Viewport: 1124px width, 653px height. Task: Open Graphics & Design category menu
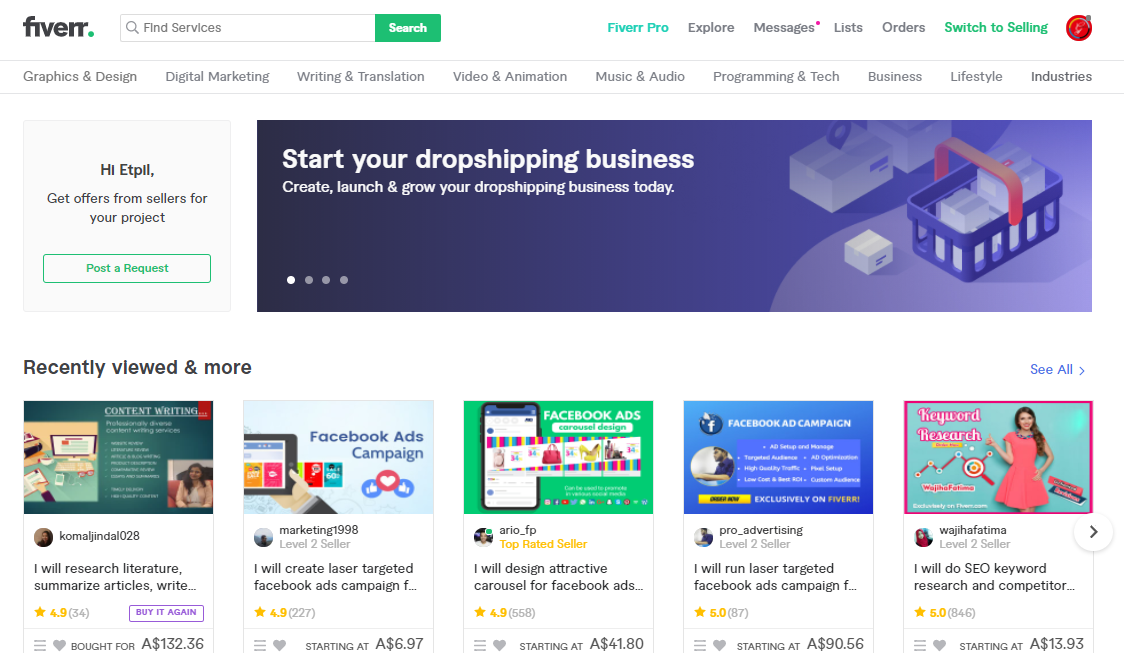tap(80, 77)
